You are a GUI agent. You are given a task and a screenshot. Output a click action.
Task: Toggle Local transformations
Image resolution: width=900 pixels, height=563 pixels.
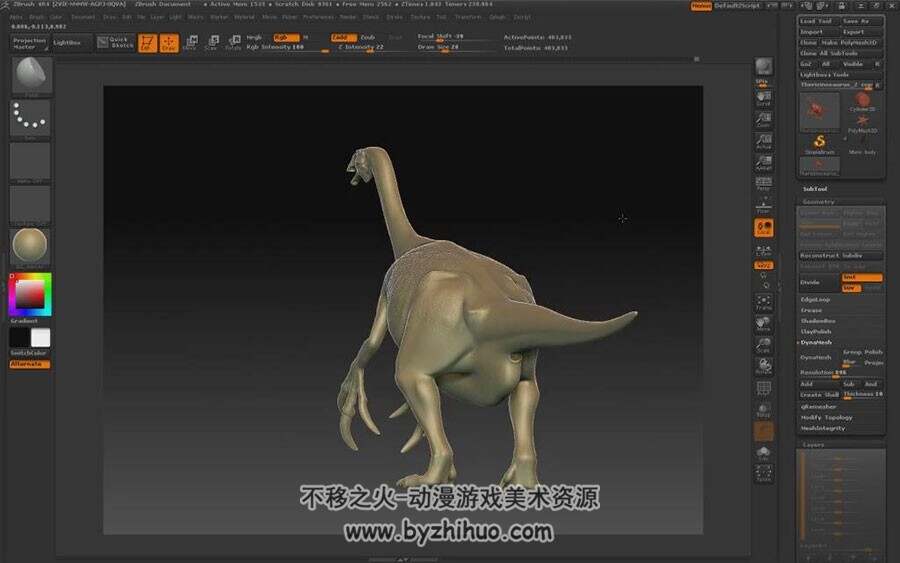[x=763, y=227]
